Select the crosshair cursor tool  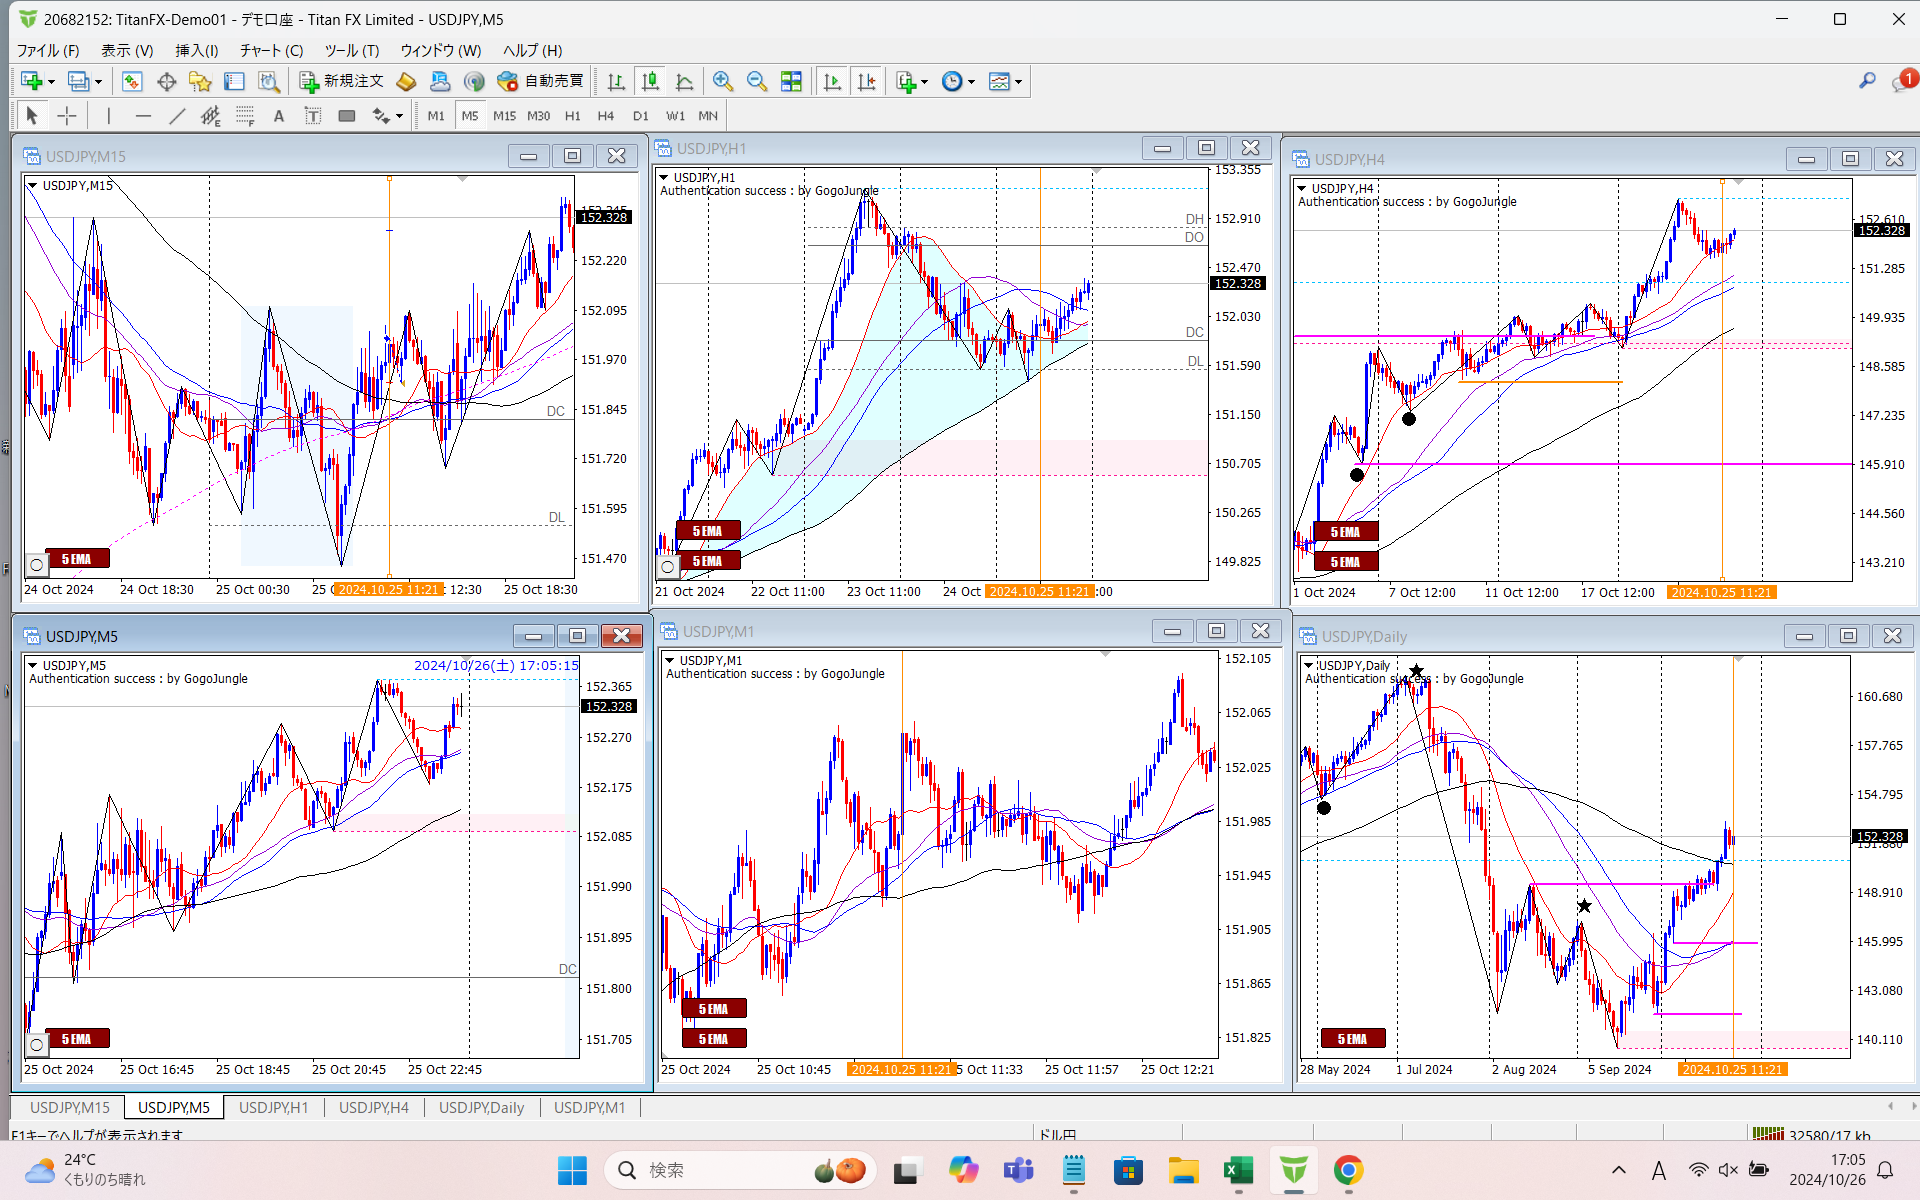(66, 116)
